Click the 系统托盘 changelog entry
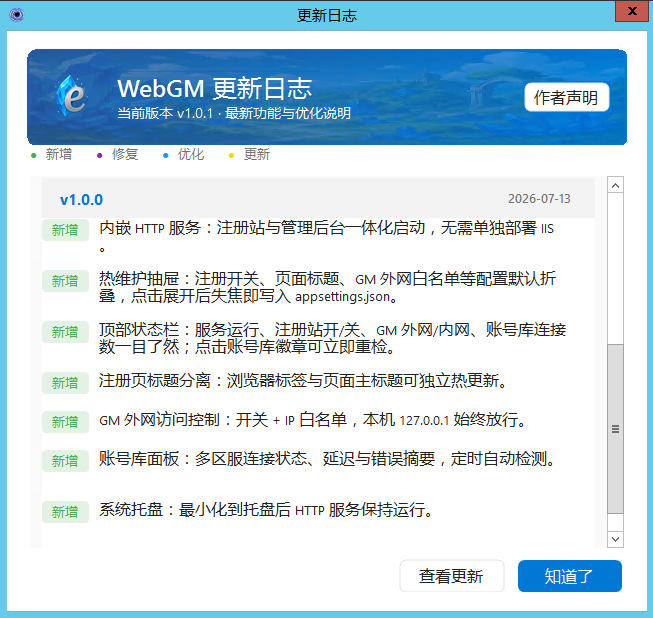Viewport: 653px width, 618px height. click(266, 510)
